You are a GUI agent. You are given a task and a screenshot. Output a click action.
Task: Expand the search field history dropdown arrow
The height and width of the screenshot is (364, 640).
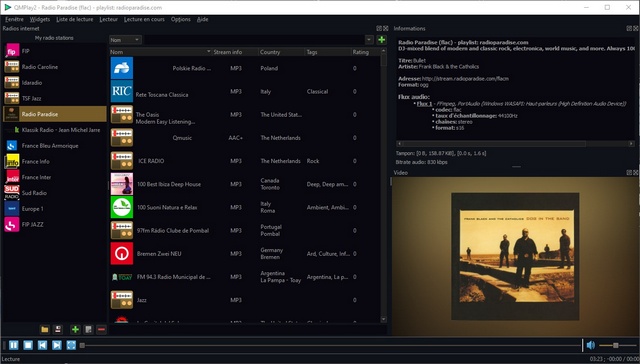click(x=369, y=40)
